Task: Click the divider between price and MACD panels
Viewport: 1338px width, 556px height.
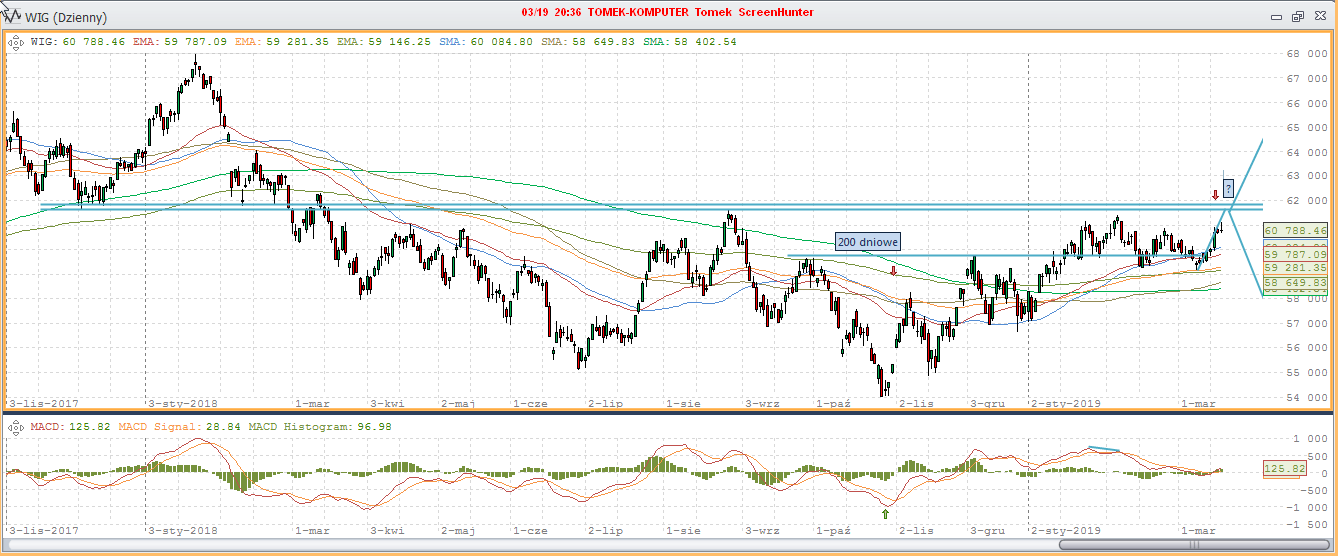Action: [668, 412]
